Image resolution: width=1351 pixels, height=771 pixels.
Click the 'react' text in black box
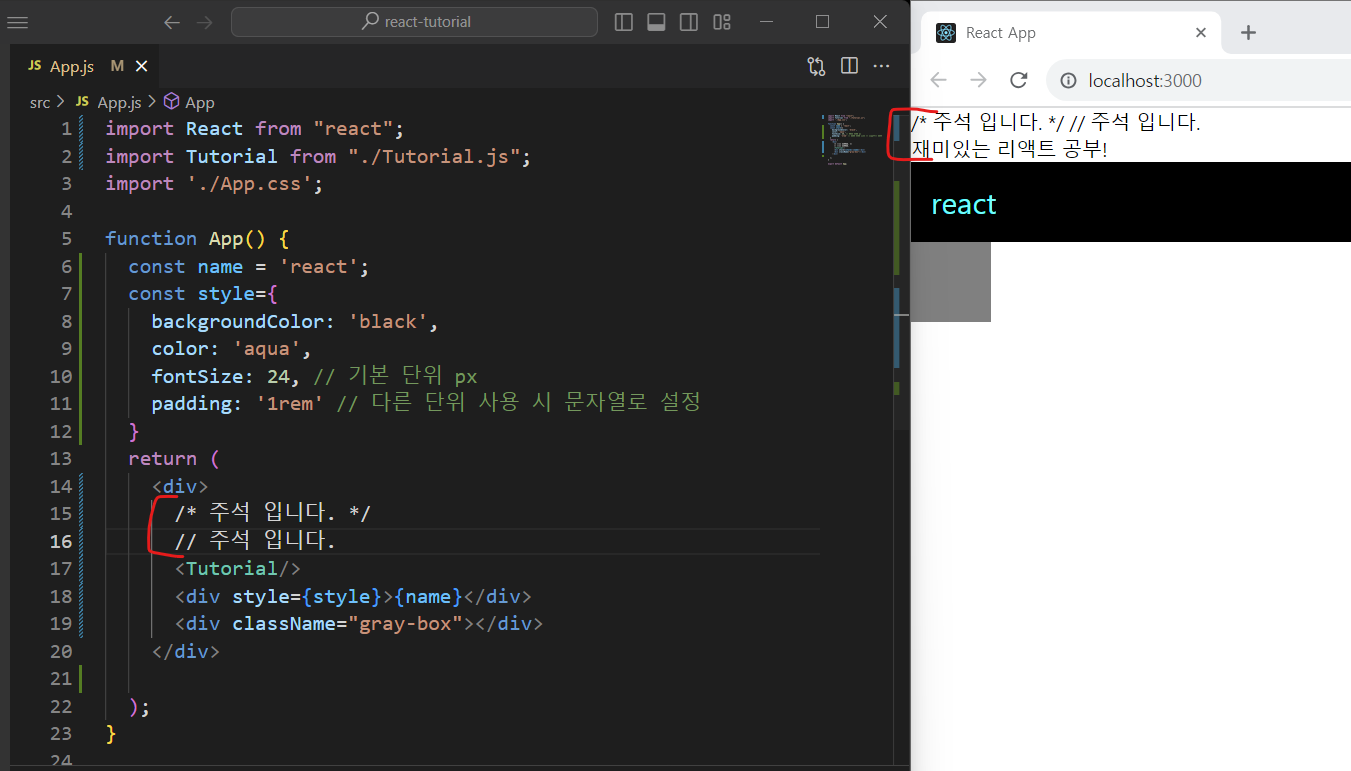(964, 204)
